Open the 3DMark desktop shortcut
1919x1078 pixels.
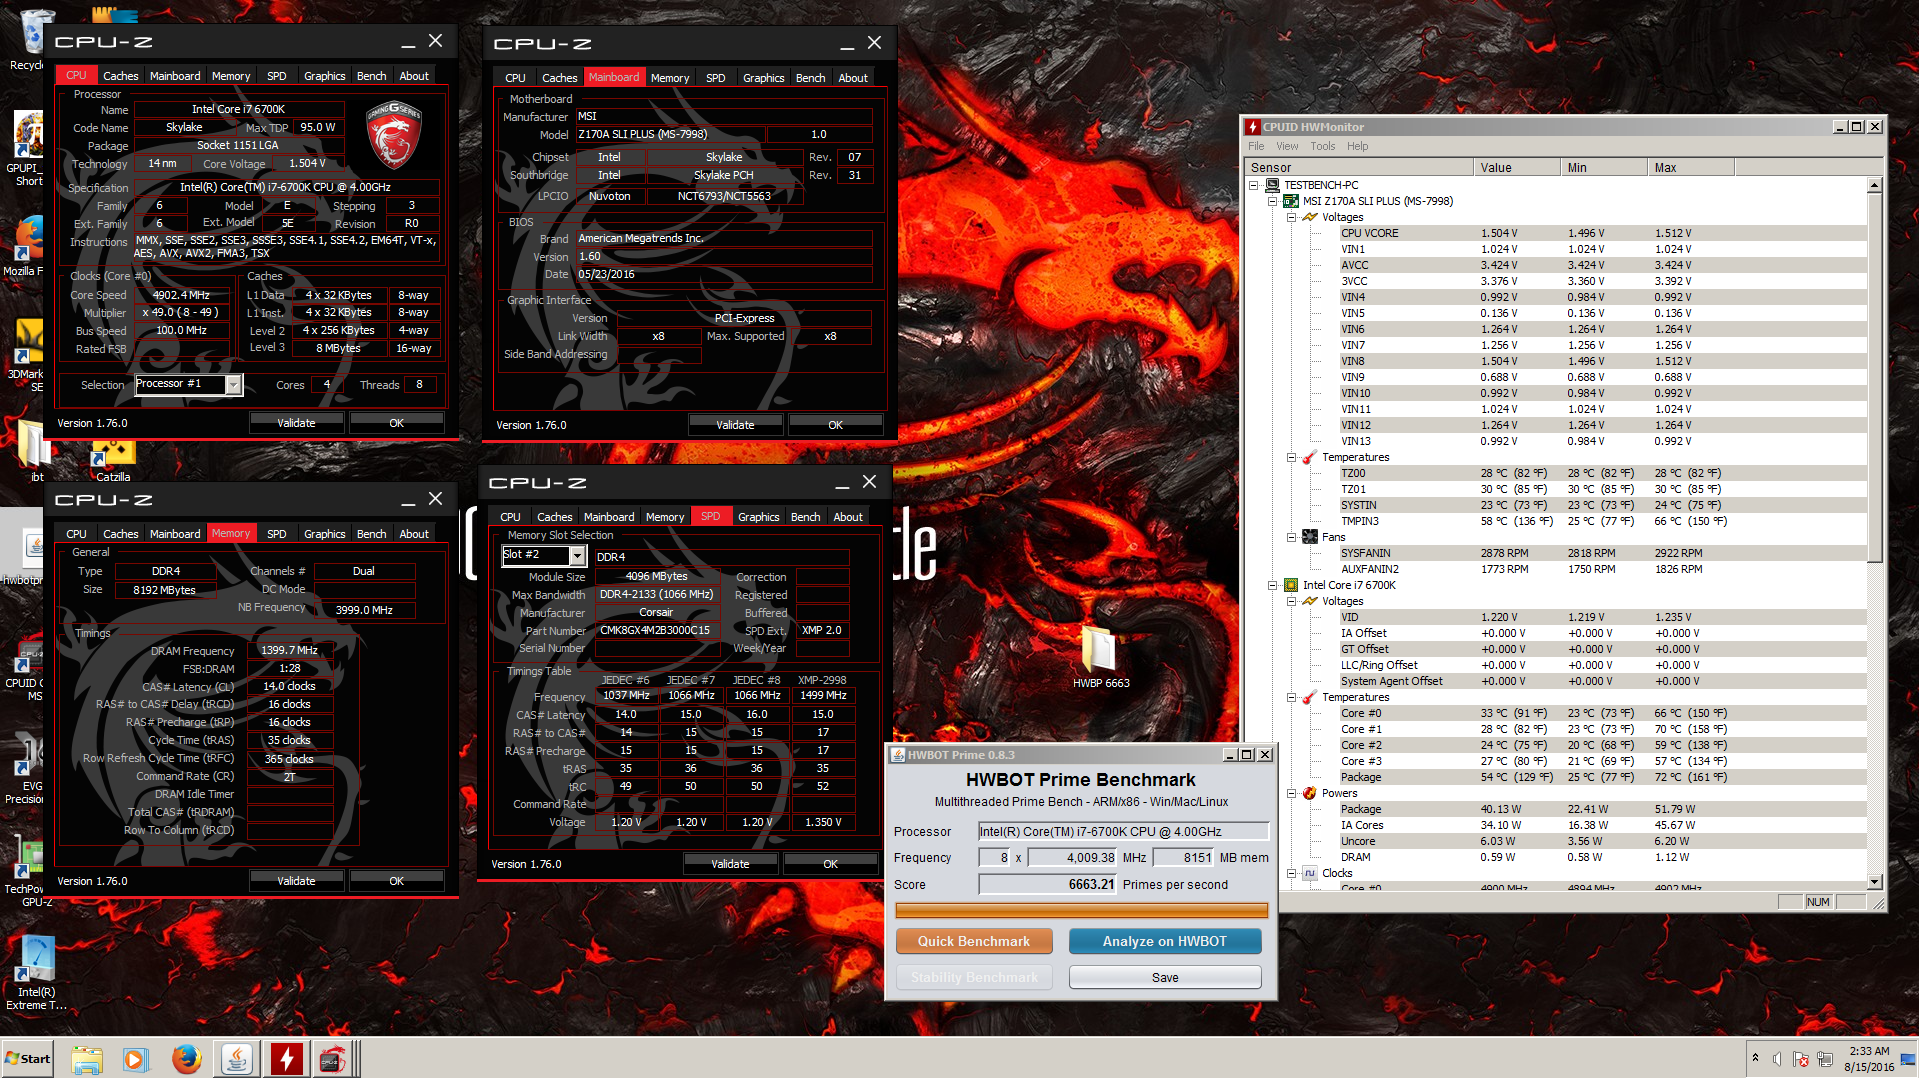tap(26, 355)
